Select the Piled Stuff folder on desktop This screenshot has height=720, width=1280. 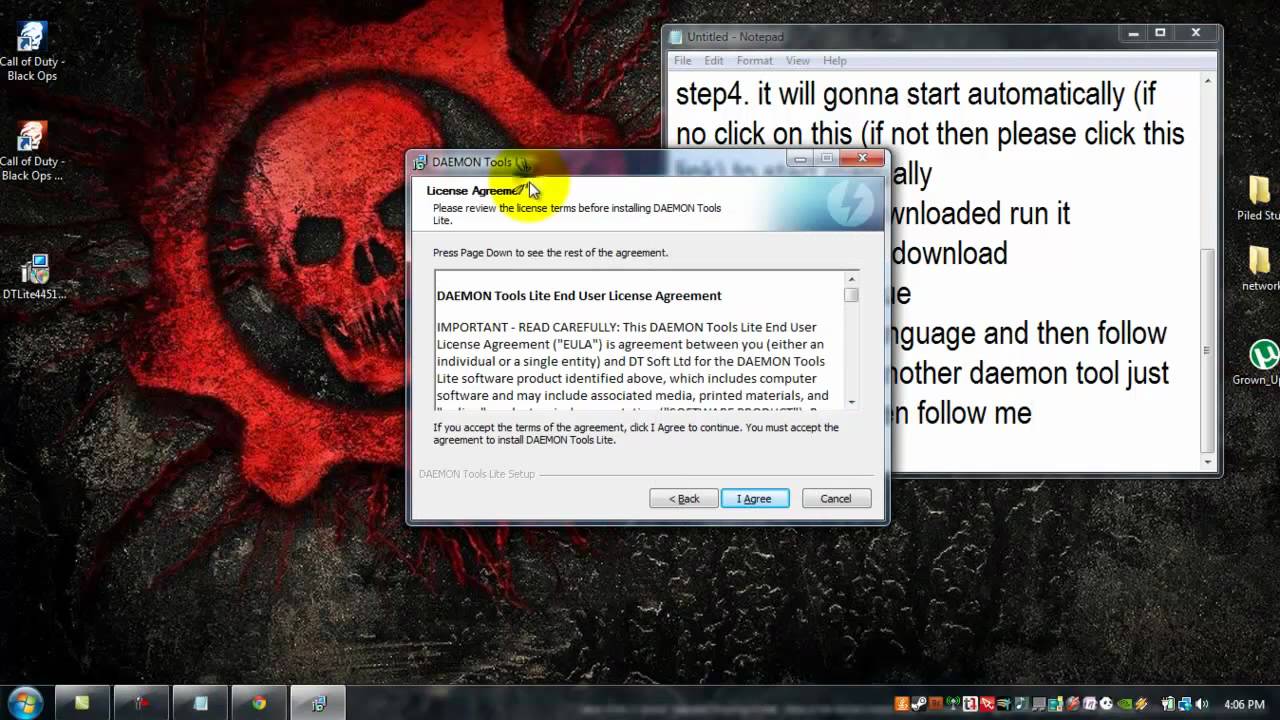1259,197
